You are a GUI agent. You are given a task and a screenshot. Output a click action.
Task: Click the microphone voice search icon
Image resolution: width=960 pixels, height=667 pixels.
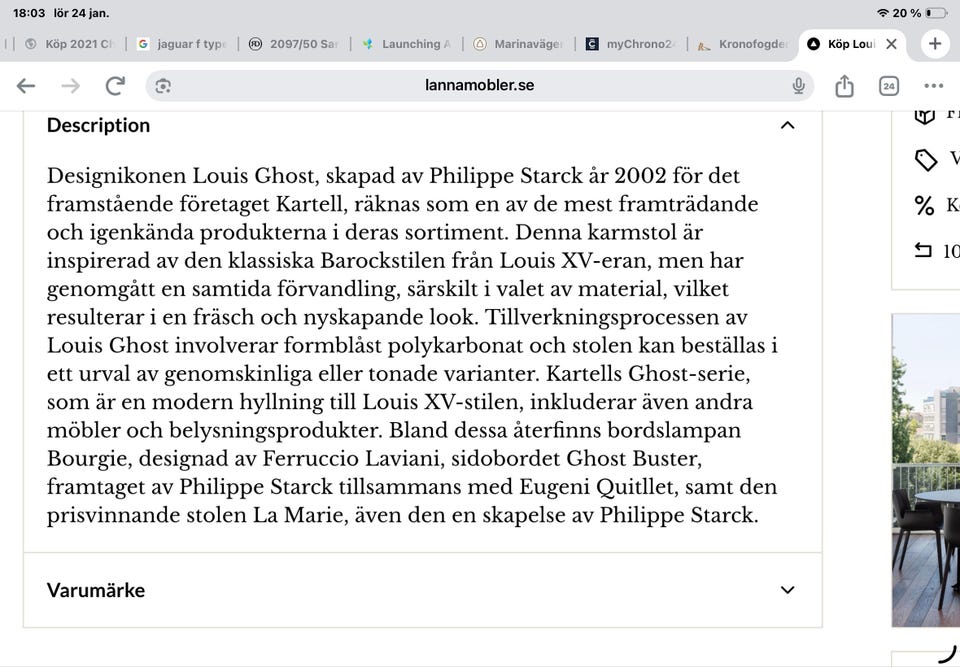click(798, 86)
